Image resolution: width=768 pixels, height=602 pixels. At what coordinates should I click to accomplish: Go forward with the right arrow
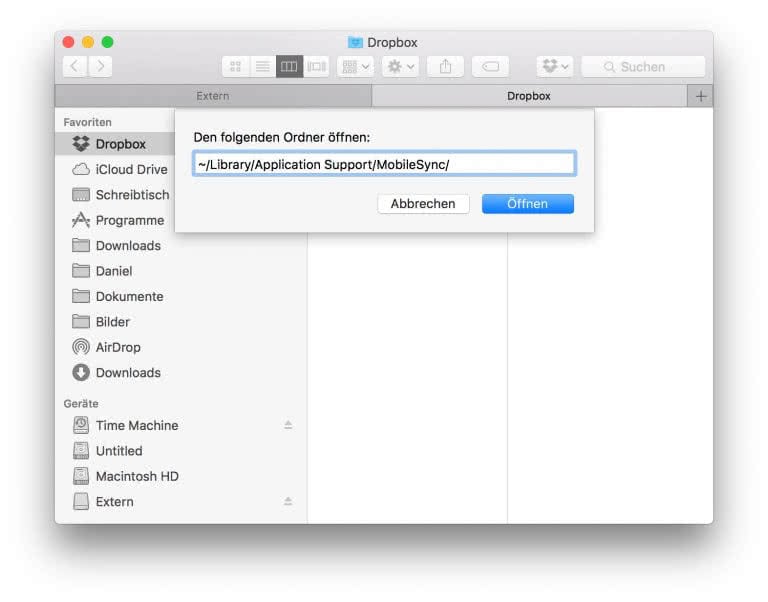[x=100, y=67]
